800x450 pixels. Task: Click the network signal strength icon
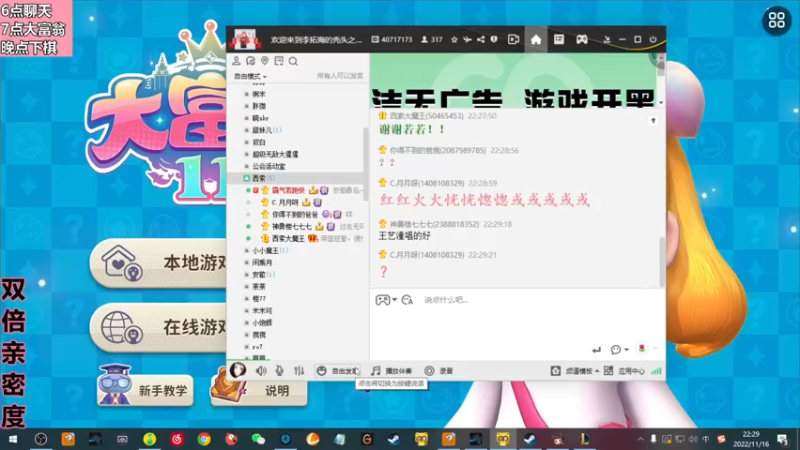[x=657, y=371]
